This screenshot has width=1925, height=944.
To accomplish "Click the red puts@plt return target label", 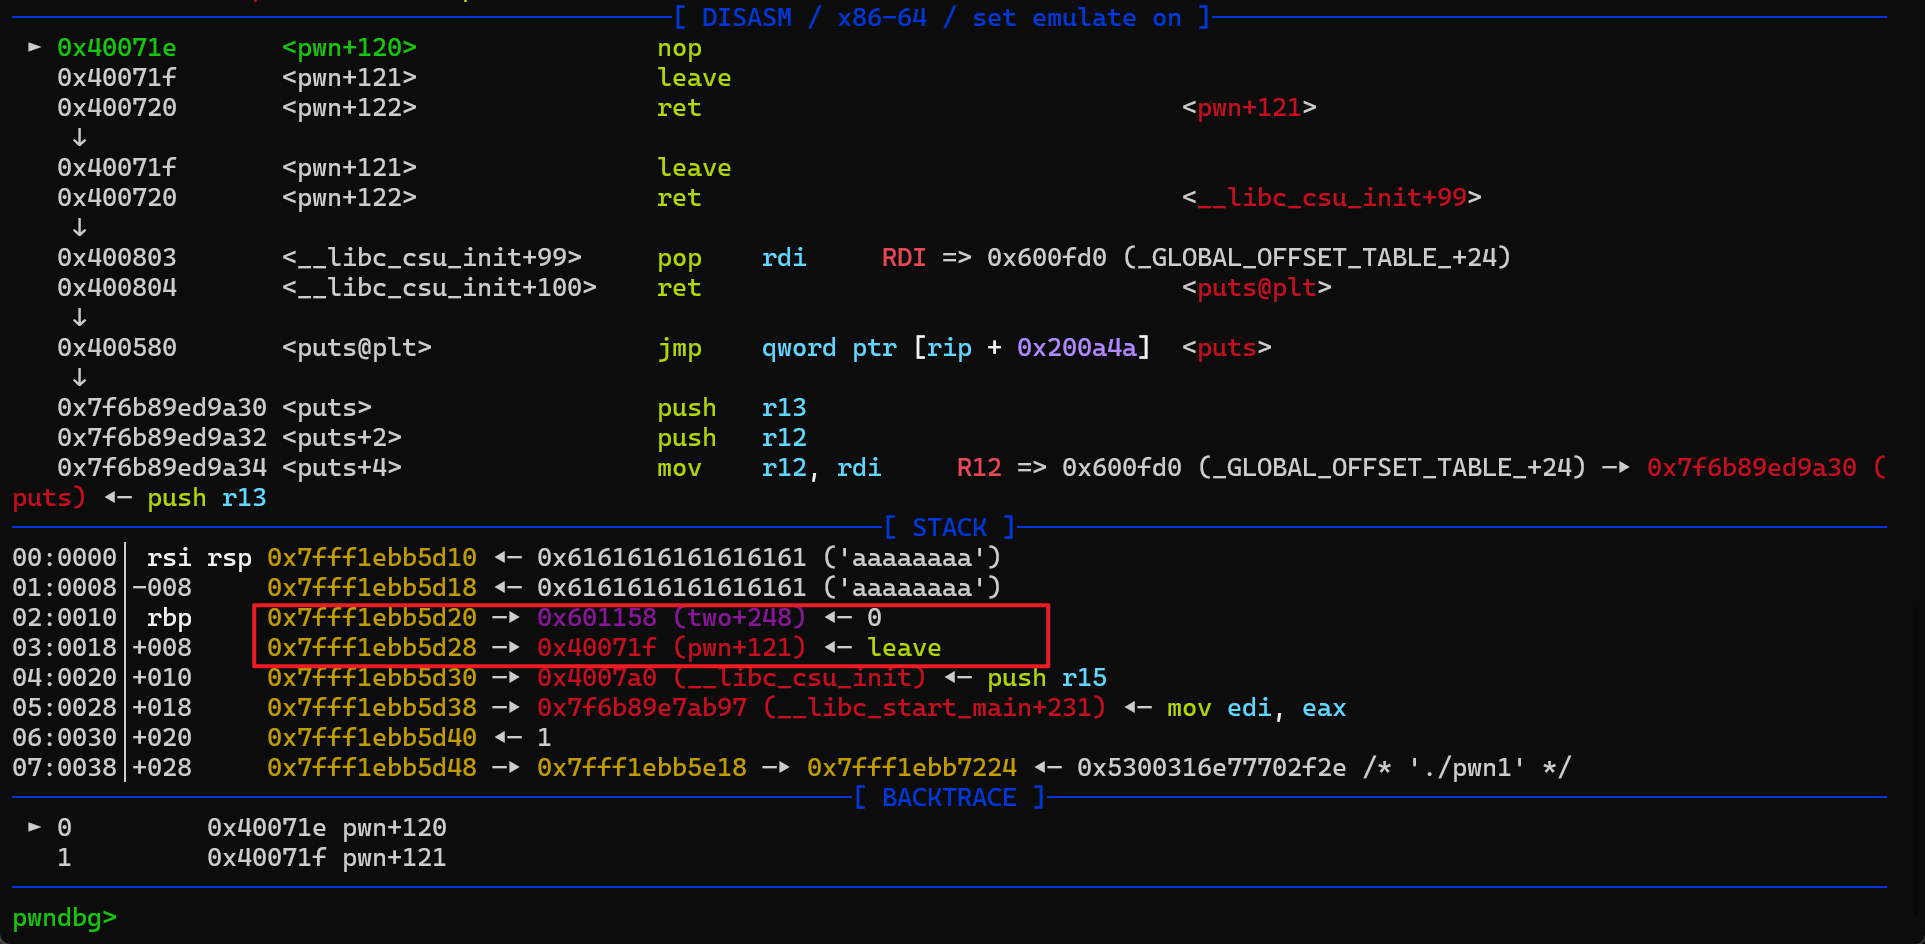I will coord(1256,288).
